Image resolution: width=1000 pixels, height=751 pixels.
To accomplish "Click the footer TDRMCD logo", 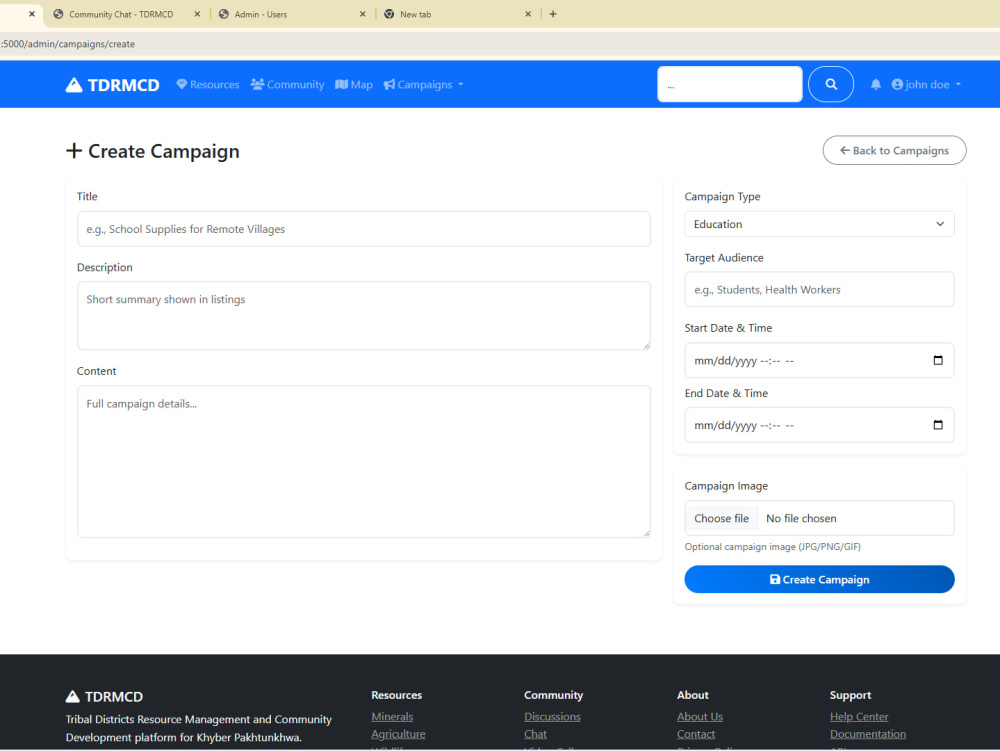I will point(104,696).
